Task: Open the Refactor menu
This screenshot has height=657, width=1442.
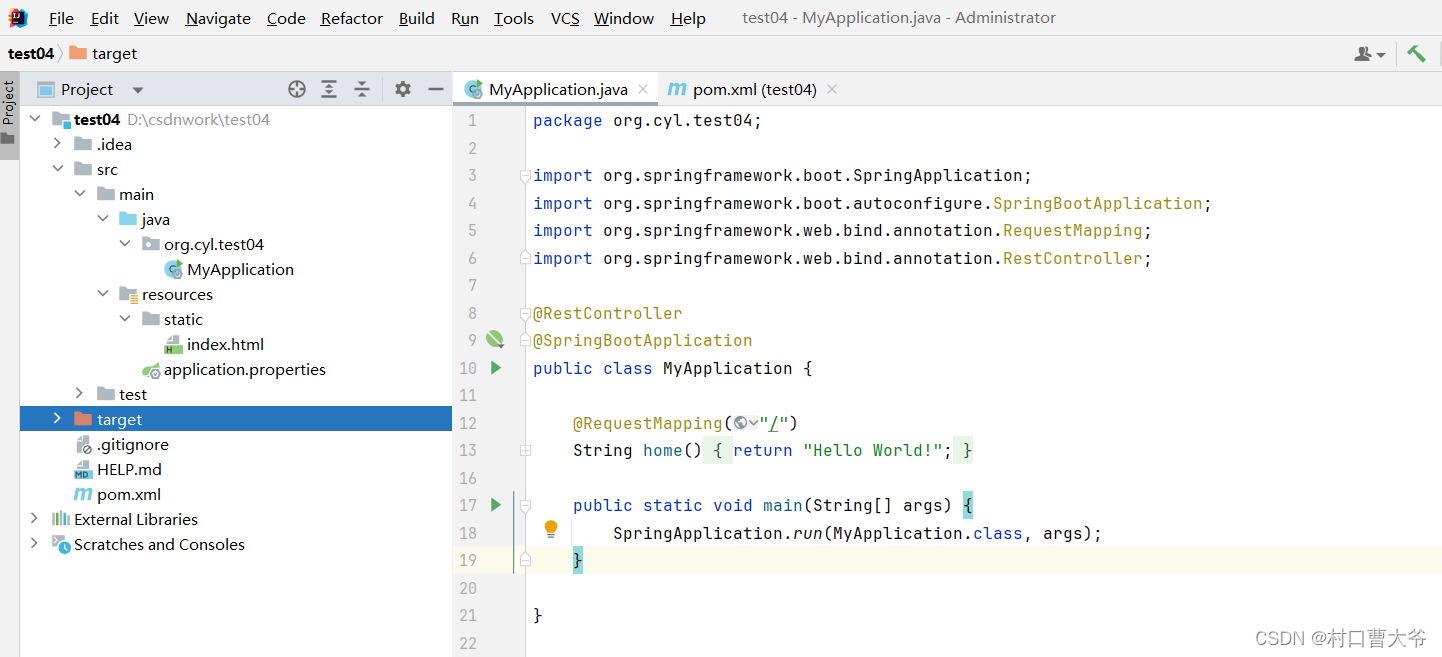Action: [351, 18]
